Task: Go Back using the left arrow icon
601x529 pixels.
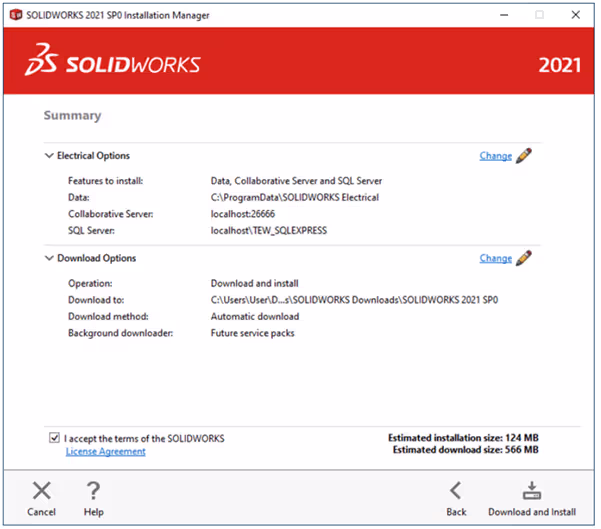Action: pyautogui.click(x=456, y=491)
